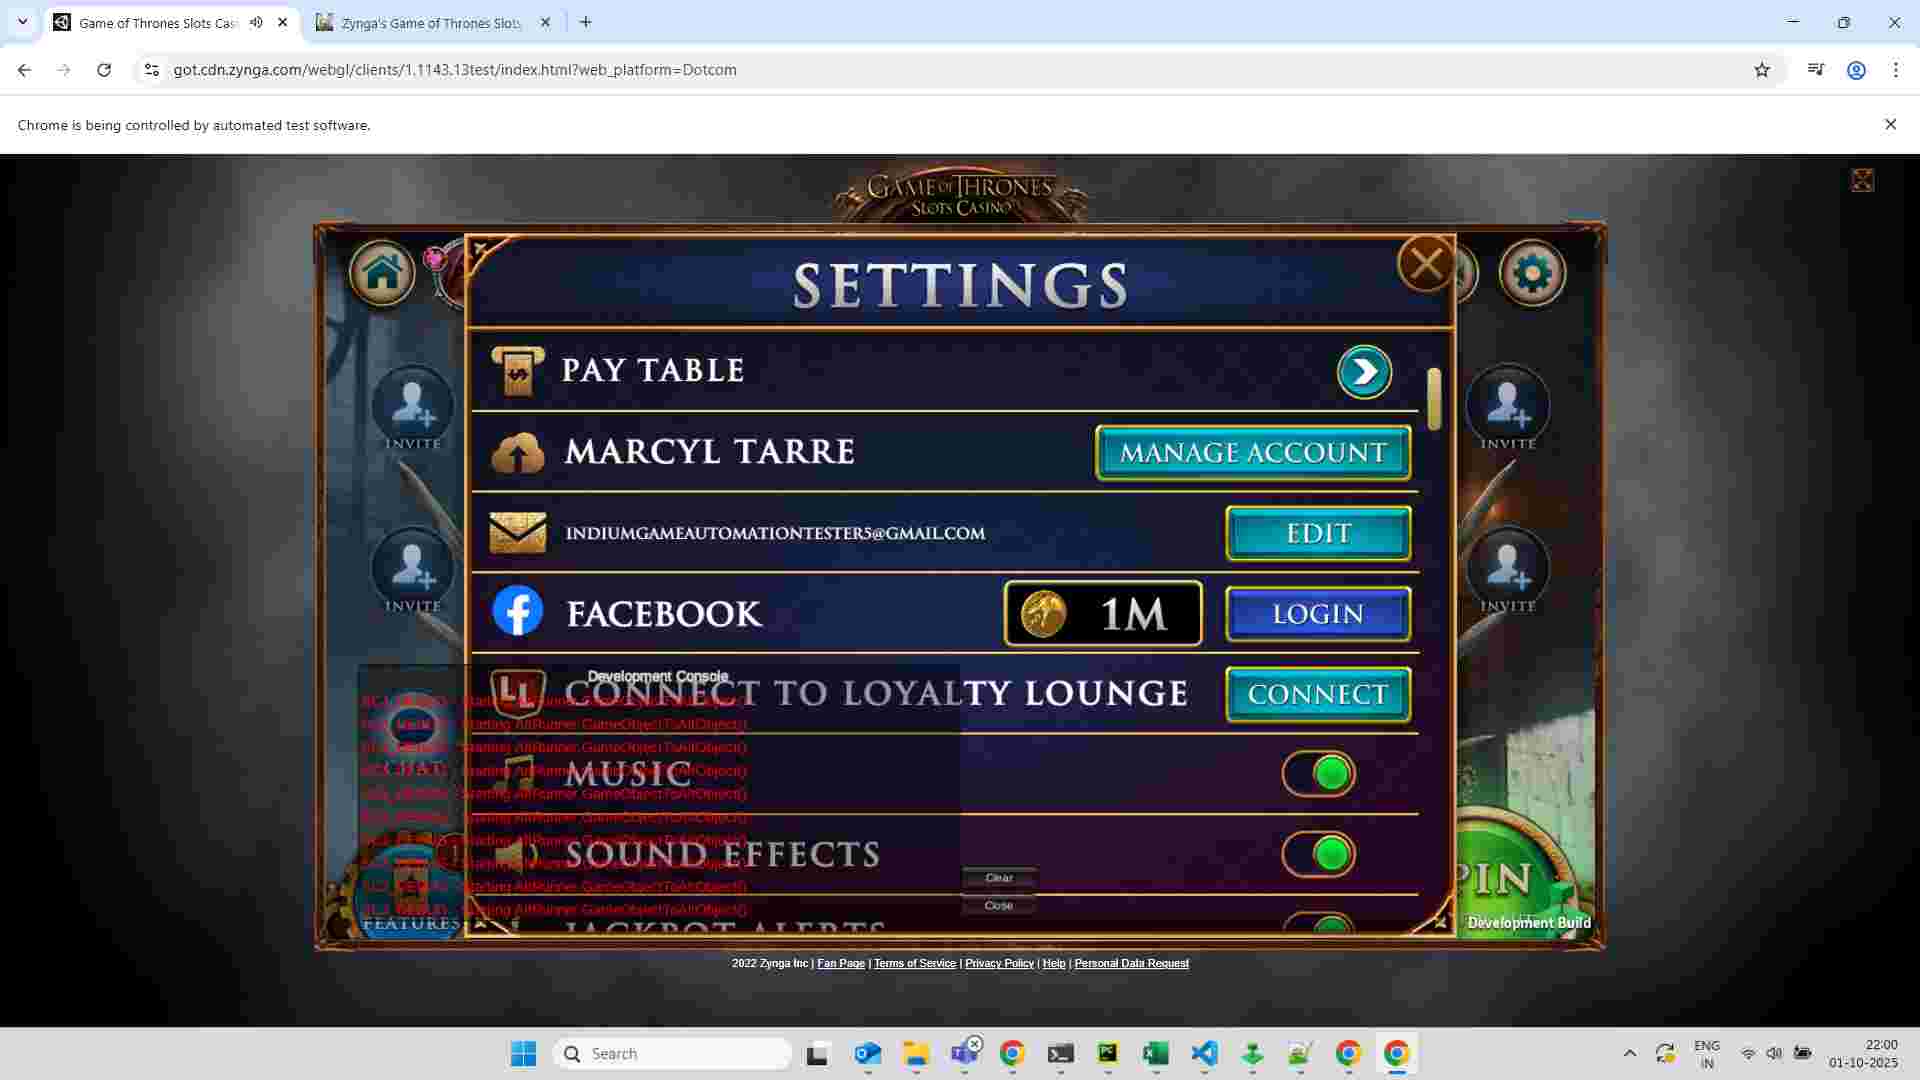Toggle the Jackpot Alerts switch

1318,926
